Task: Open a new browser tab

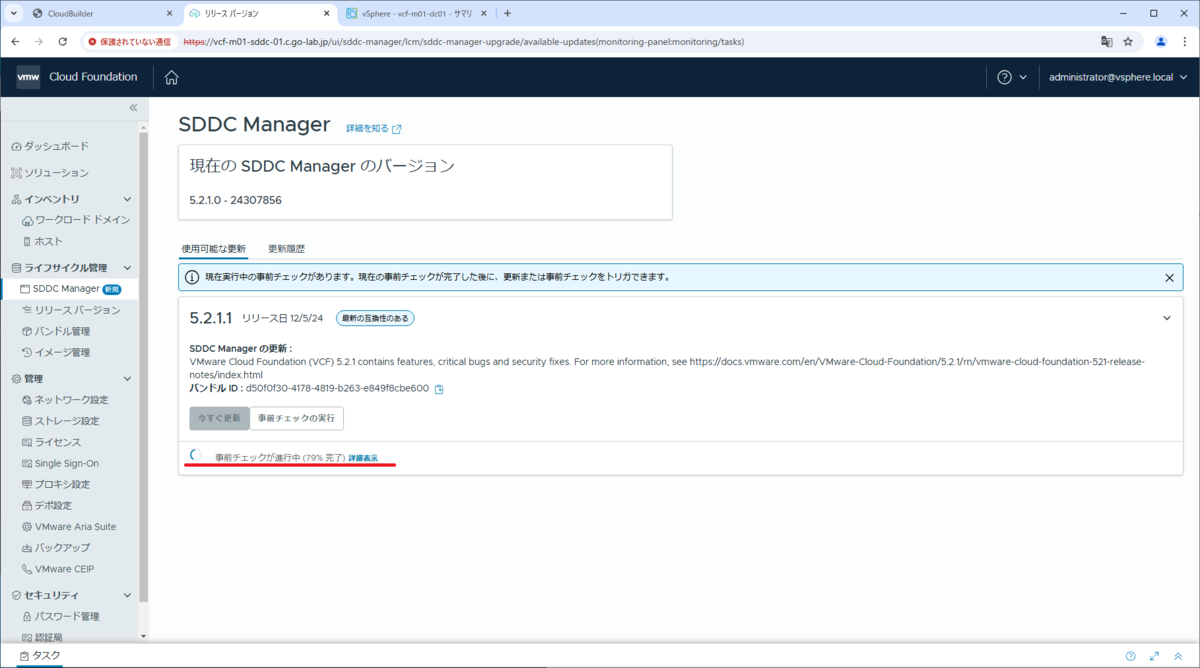Action: coord(507,13)
